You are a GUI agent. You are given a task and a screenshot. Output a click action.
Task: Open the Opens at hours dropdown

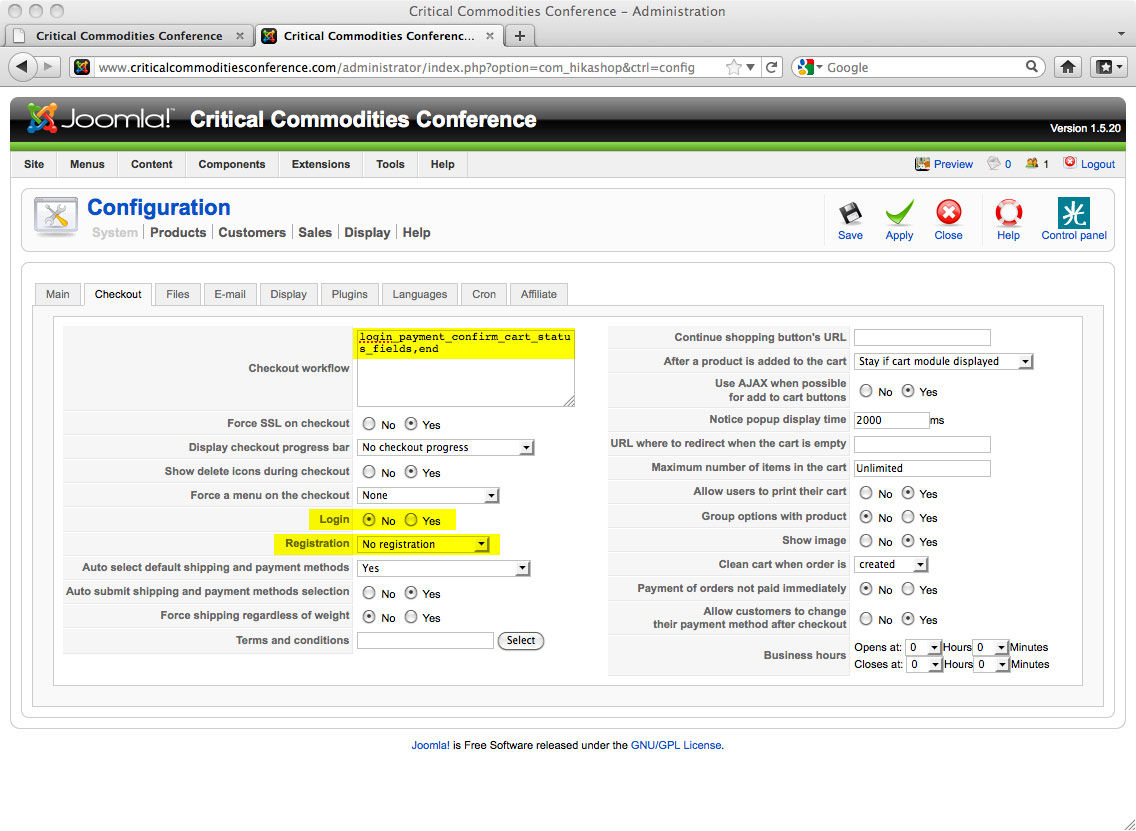click(924, 647)
